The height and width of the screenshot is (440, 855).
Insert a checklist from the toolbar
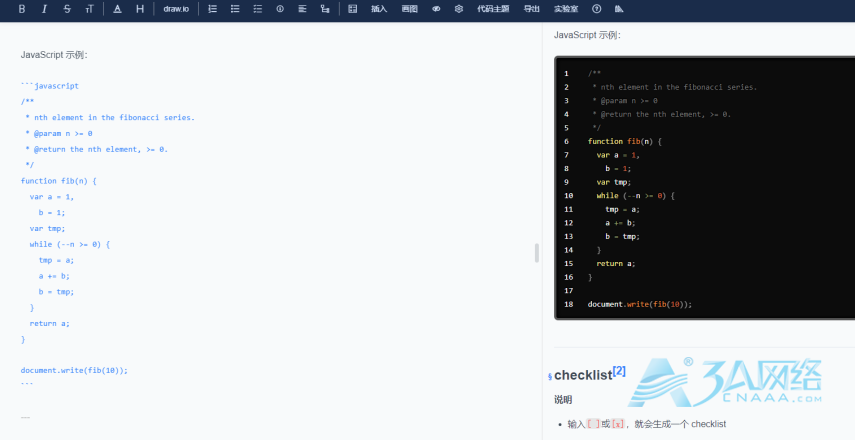257,9
